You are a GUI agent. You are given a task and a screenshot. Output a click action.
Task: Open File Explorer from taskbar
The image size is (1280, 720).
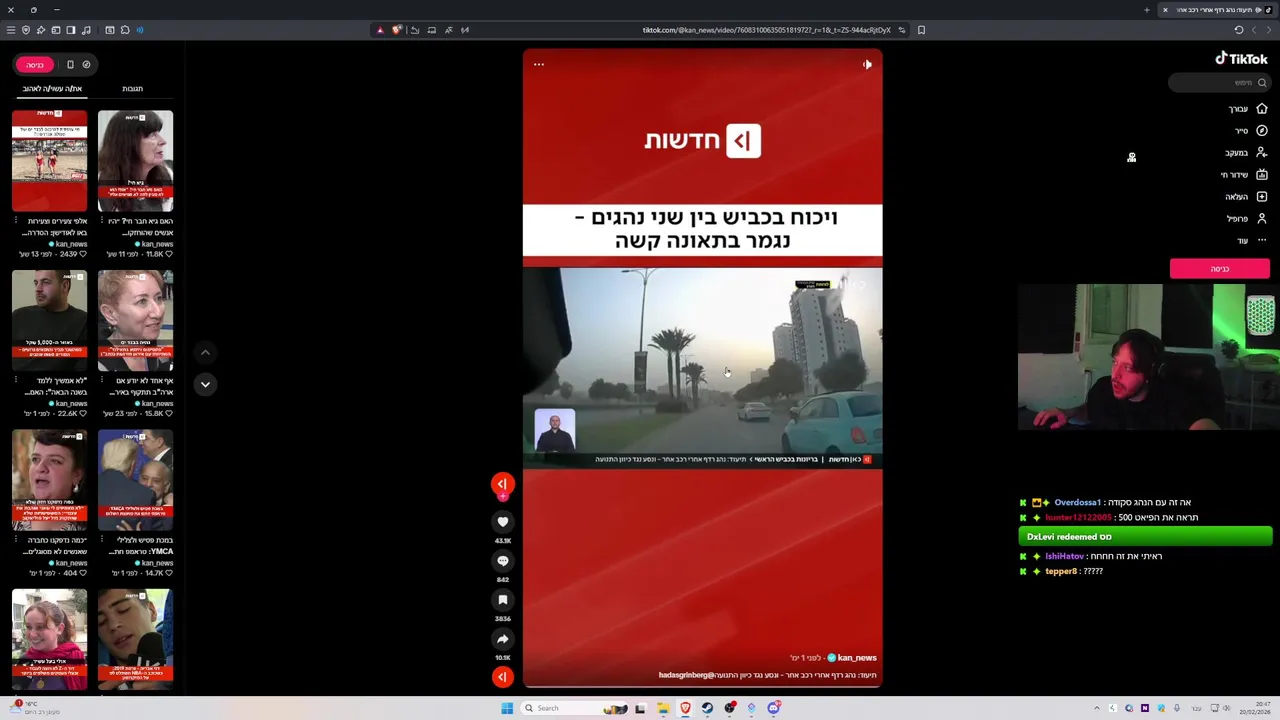point(662,708)
